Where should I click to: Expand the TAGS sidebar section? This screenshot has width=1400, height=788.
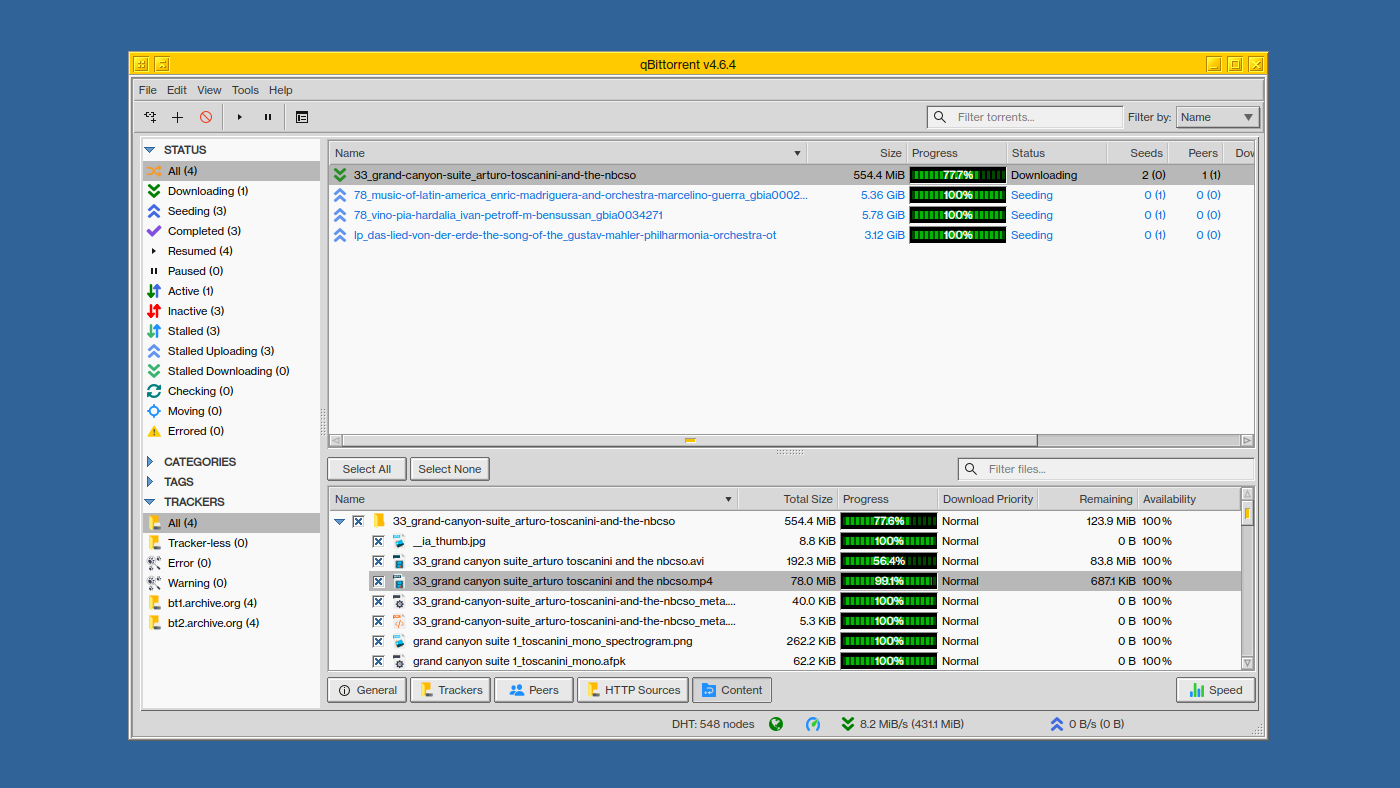150,482
